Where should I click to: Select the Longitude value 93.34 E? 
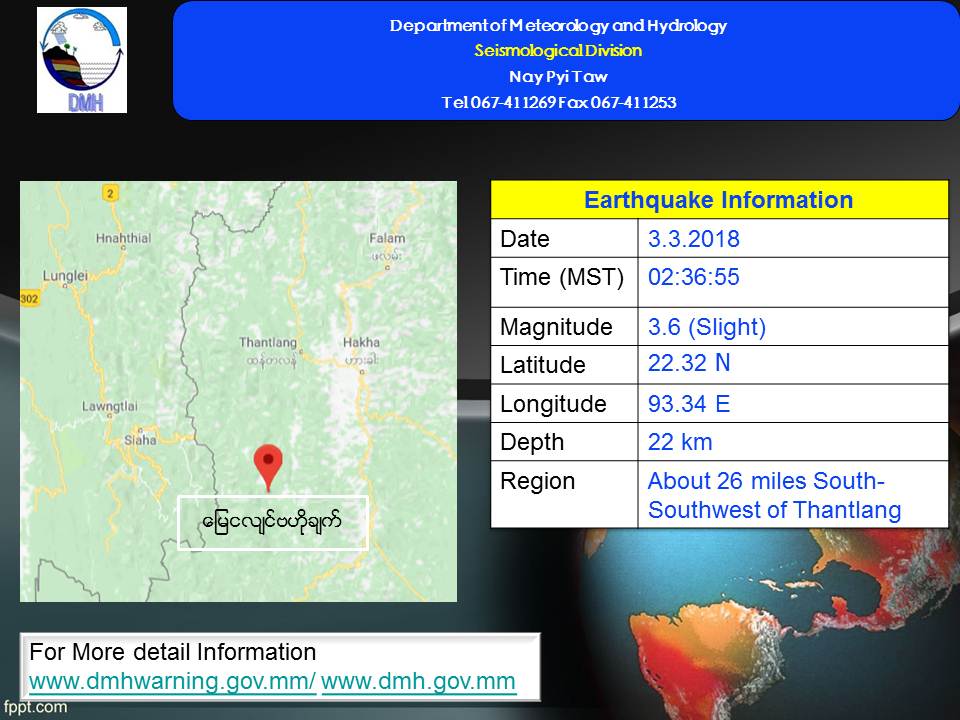pos(689,404)
